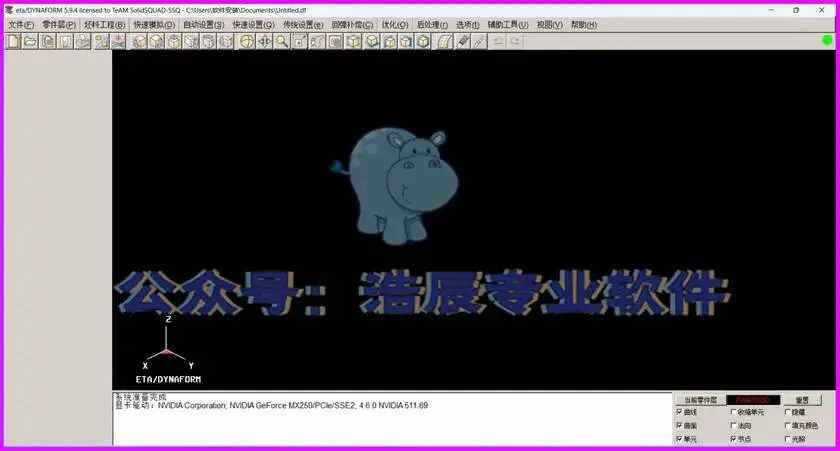Minimize the DYNAFORM window
Screen dimensions: 840x451
coord(771,10)
